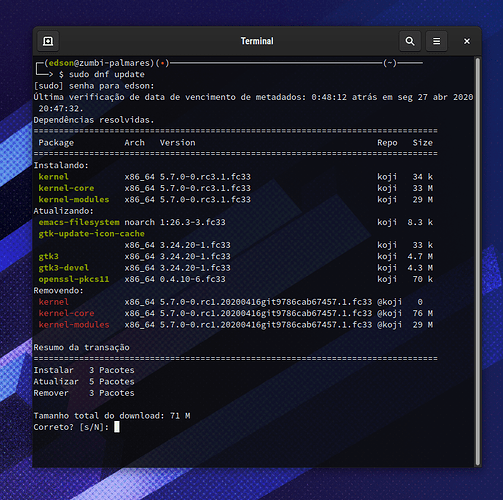Image resolution: width=503 pixels, height=500 pixels.
Task: Click the red kernel-modules entry under Removendo
Action: pos(74,325)
